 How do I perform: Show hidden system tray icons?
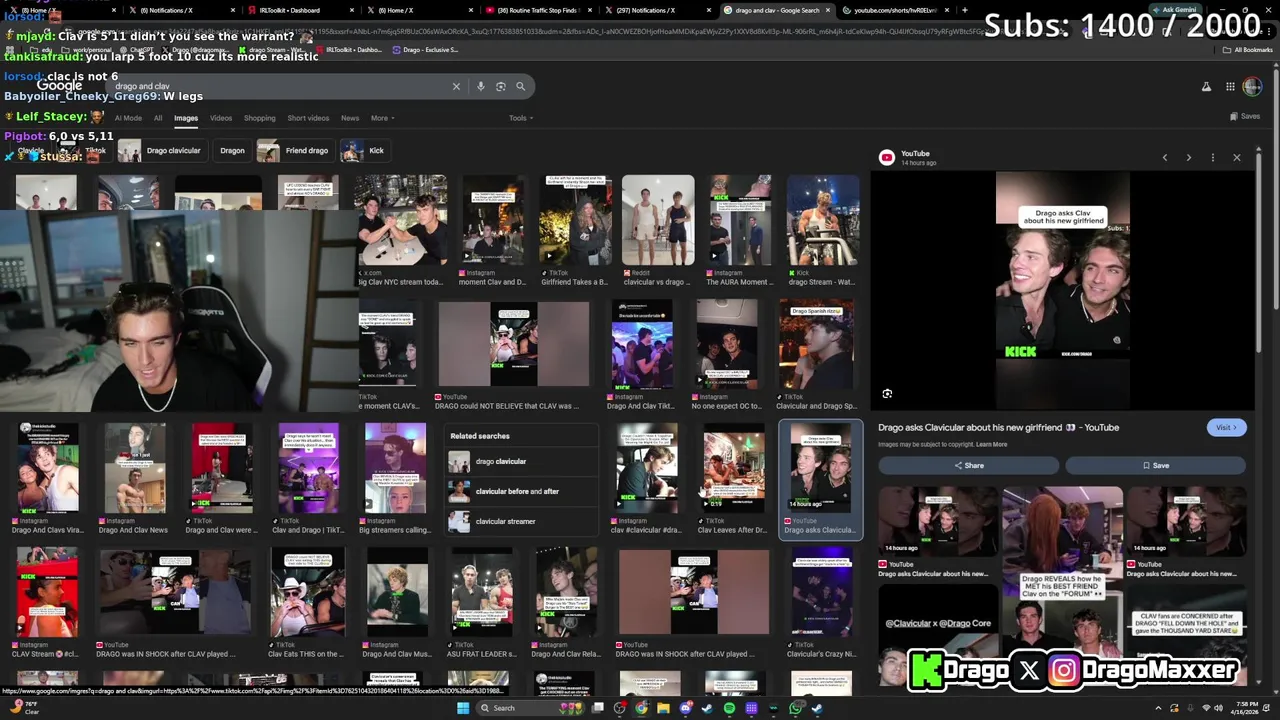tap(1159, 708)
